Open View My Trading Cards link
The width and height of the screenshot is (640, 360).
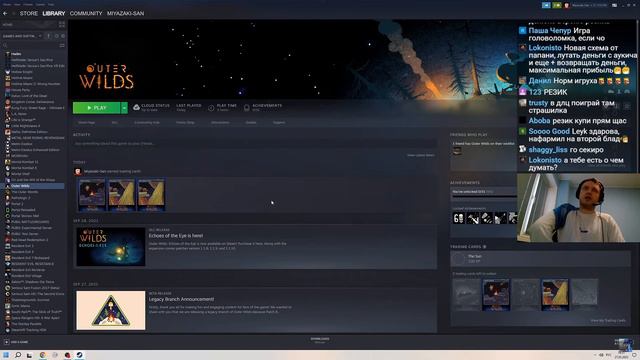pyautogui.click(x=608, y=320)
